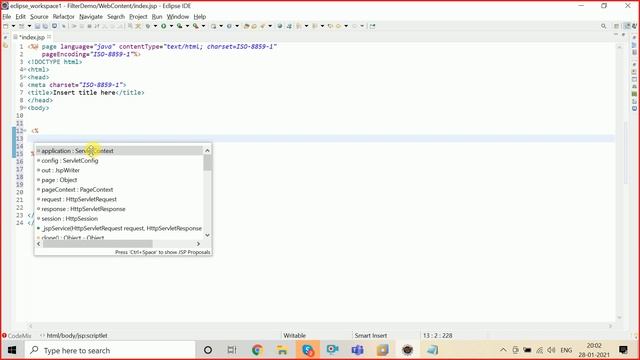Select 'session : HttpSession' proposal
640x360 pixels.
coord(119,219)
